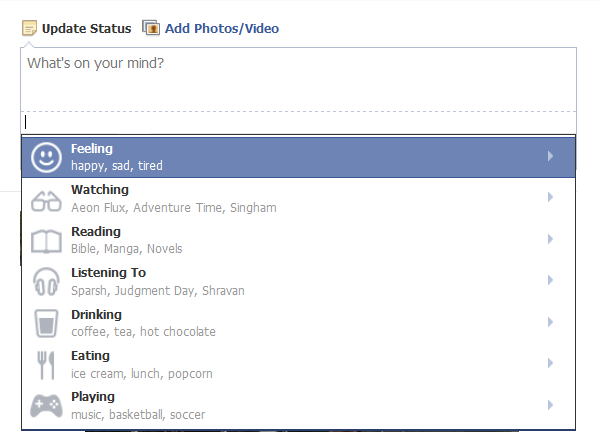Select the Watching menu entry label
The image size is (603, 432).
(100, 190)
